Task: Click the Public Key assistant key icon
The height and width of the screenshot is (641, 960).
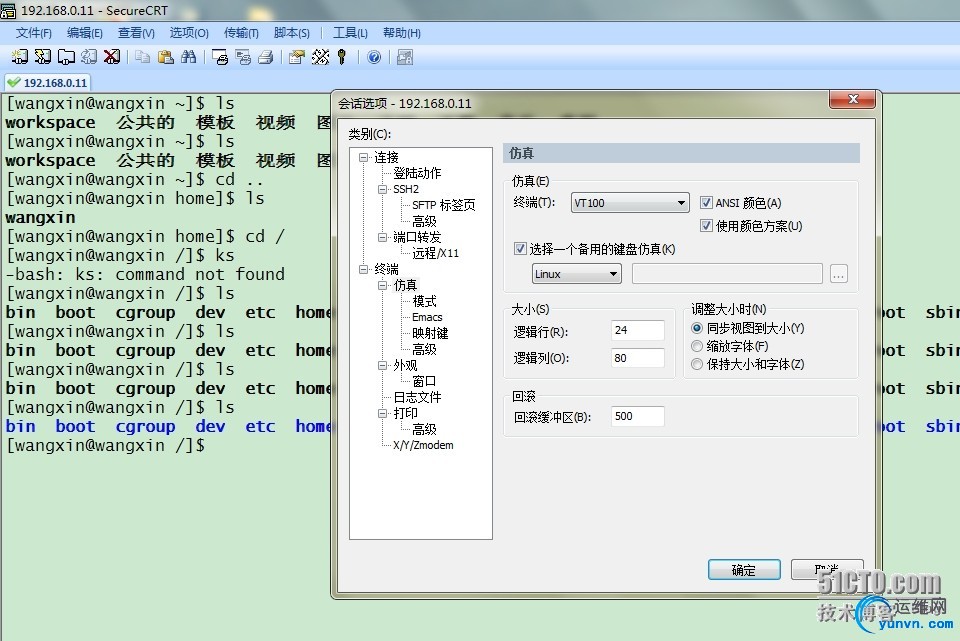Action: 342,57
